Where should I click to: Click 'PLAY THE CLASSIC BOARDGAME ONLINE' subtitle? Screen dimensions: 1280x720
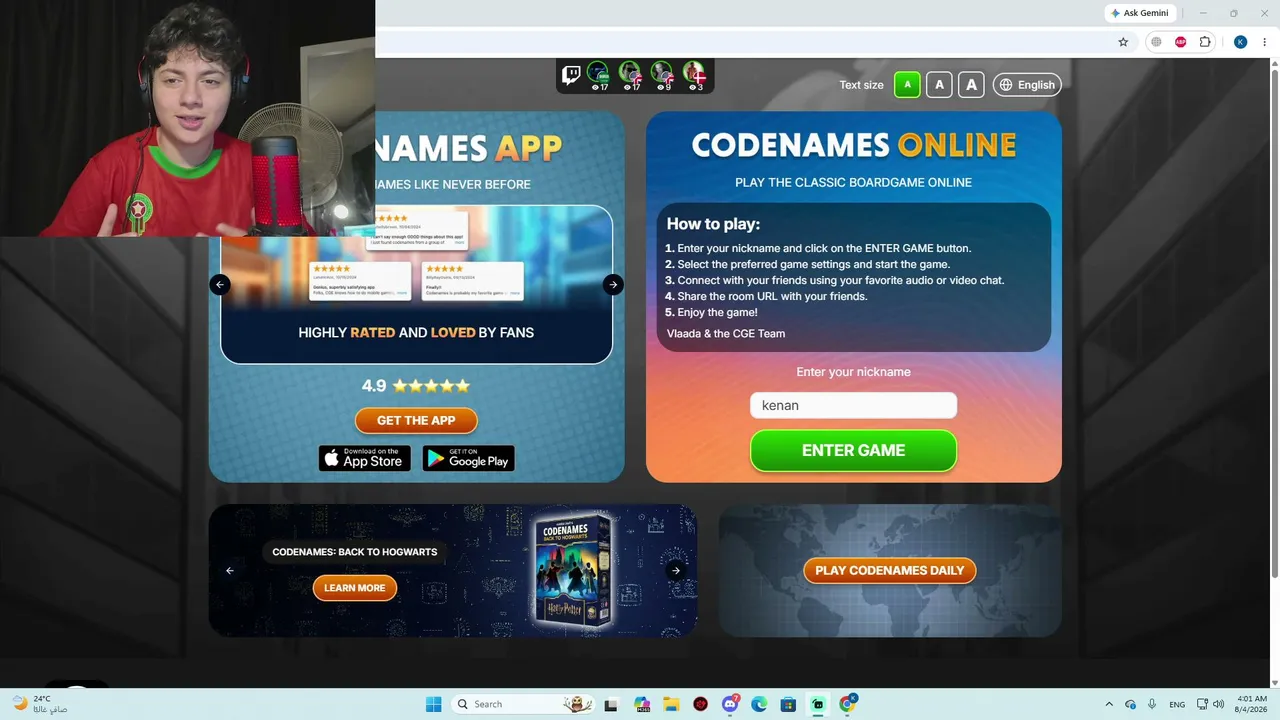853,183
